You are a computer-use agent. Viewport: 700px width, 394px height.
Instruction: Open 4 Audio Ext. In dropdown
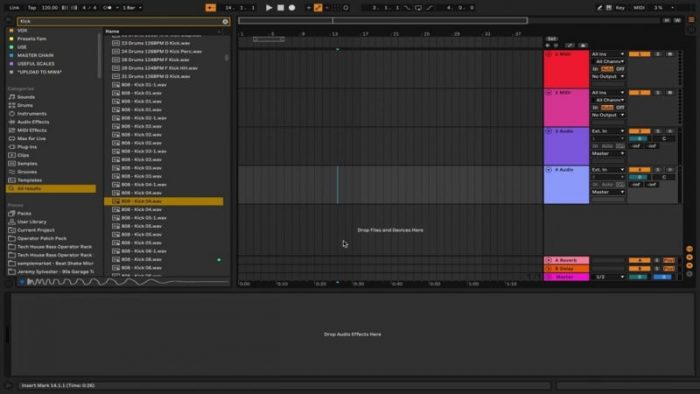click(x=608, y=170)
